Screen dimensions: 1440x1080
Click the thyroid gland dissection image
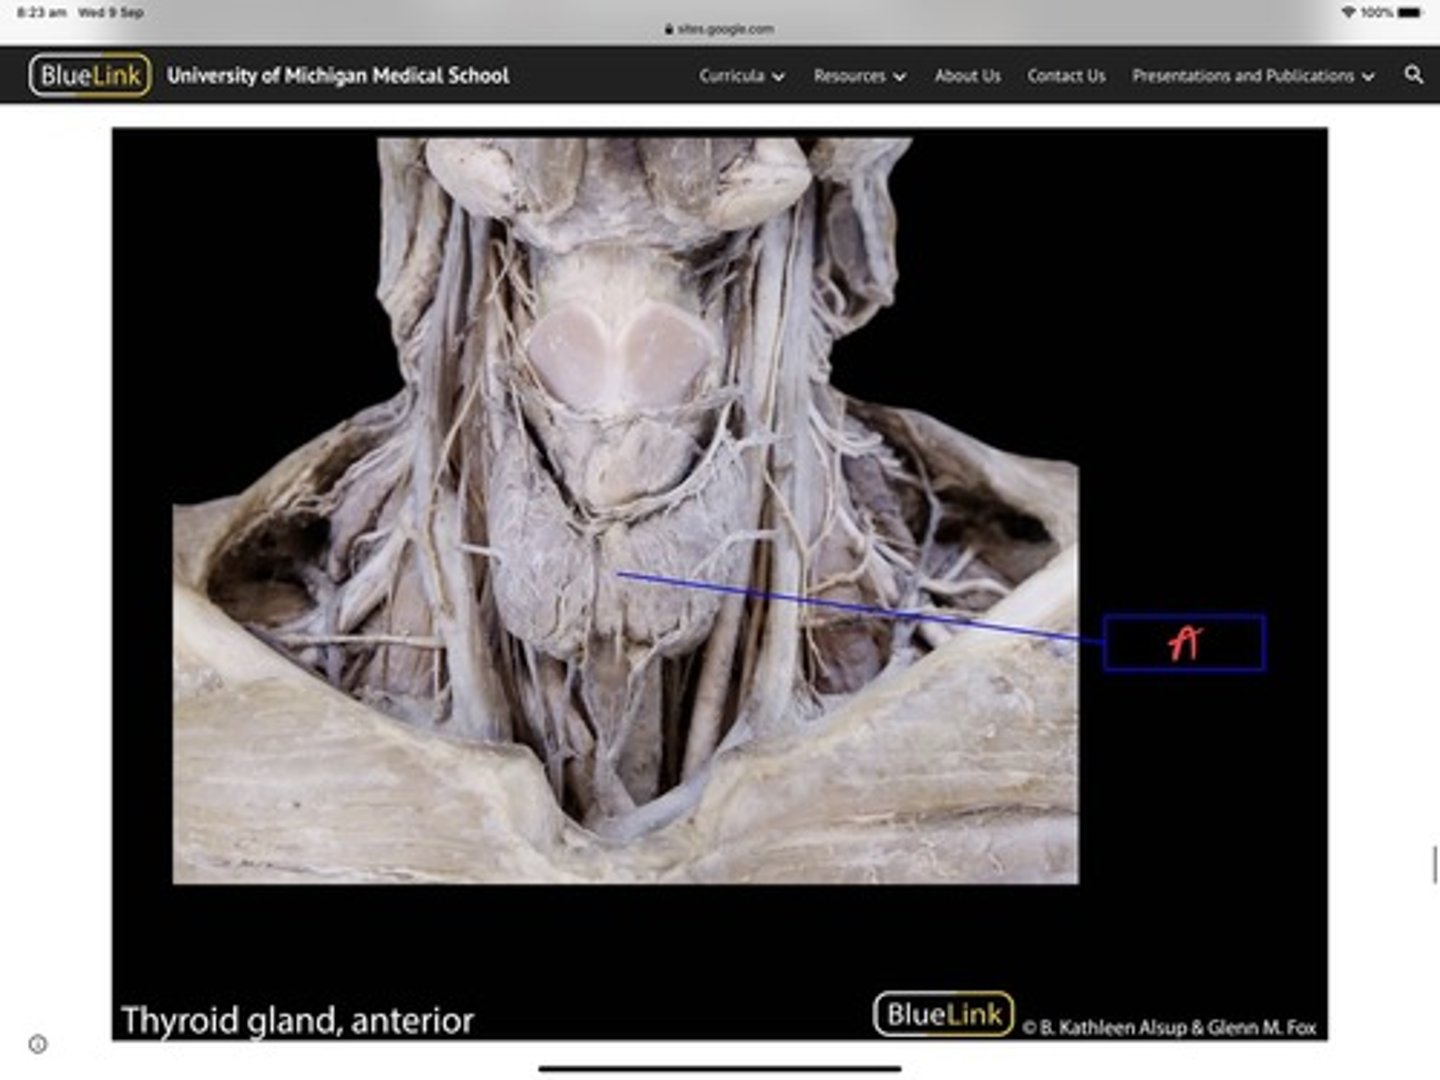626,510
